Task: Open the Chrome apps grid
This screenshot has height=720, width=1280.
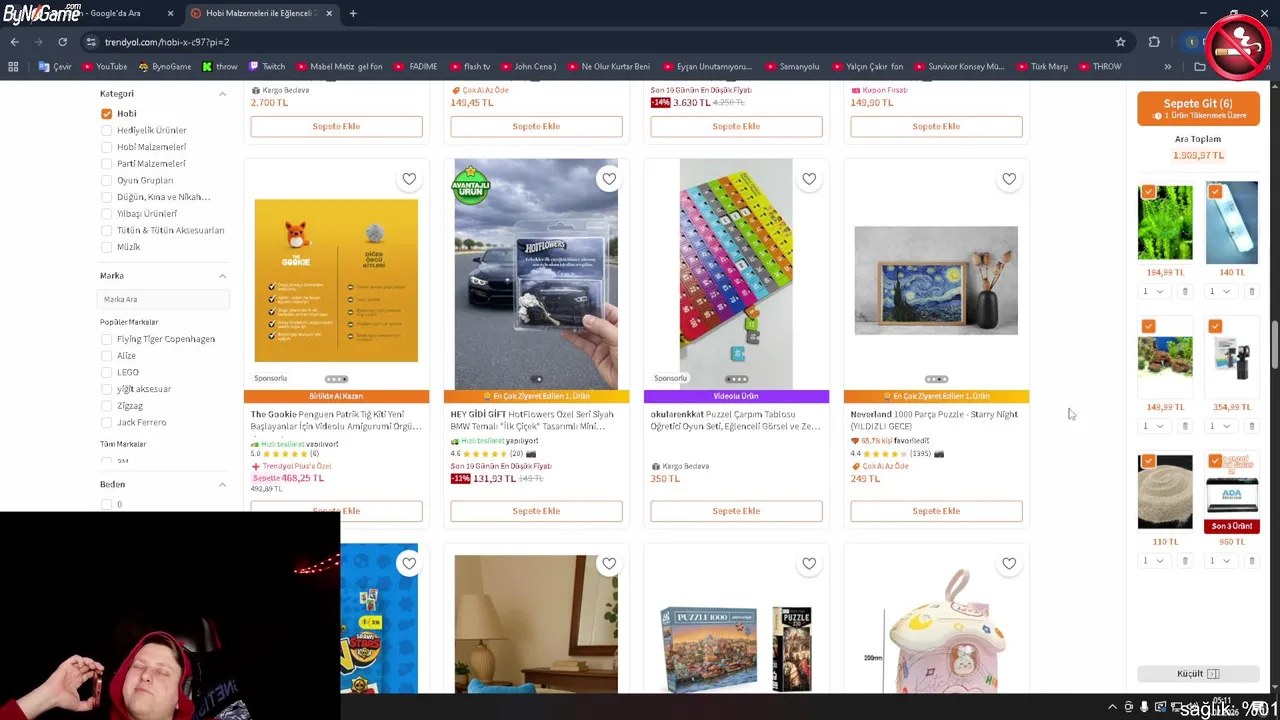Action: click(13, 67)
